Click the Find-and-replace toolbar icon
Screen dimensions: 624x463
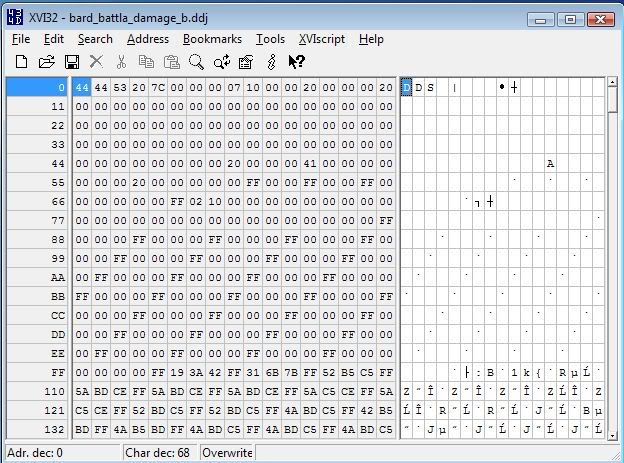[222, 62]
